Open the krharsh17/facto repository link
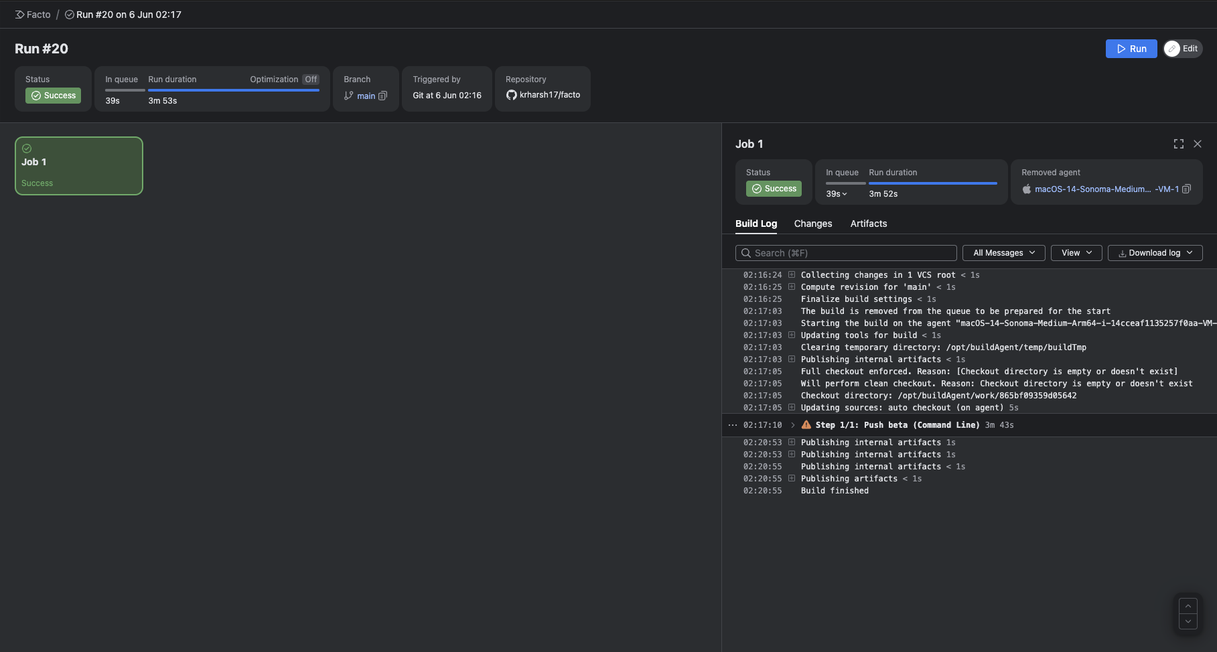Screen dimensions: 1217x652 click(x=550, y=95)
